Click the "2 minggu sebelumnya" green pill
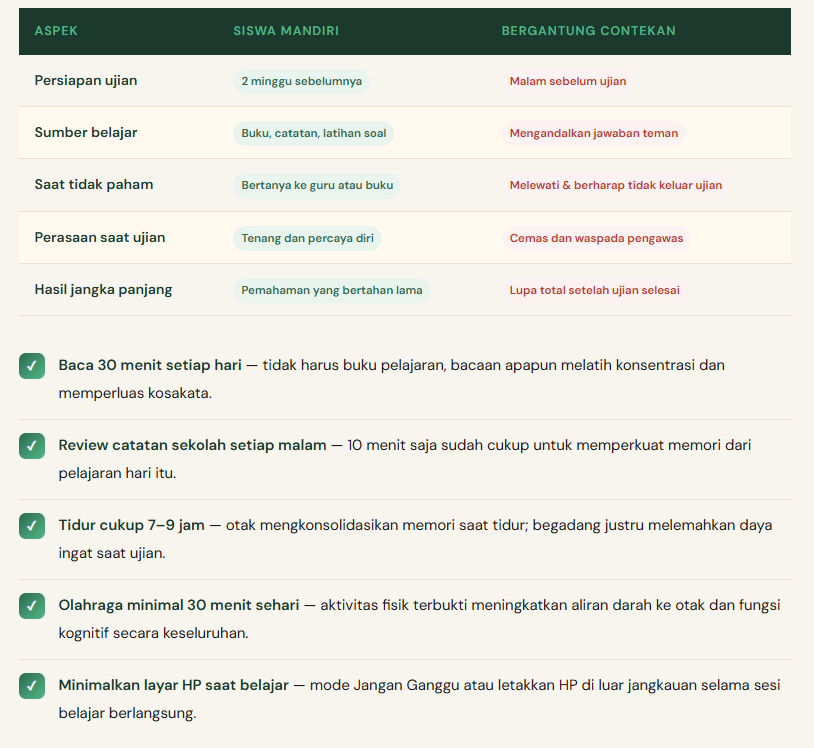Image resolution: width=814 pixels, height=748 pixels. pos(301,81)
